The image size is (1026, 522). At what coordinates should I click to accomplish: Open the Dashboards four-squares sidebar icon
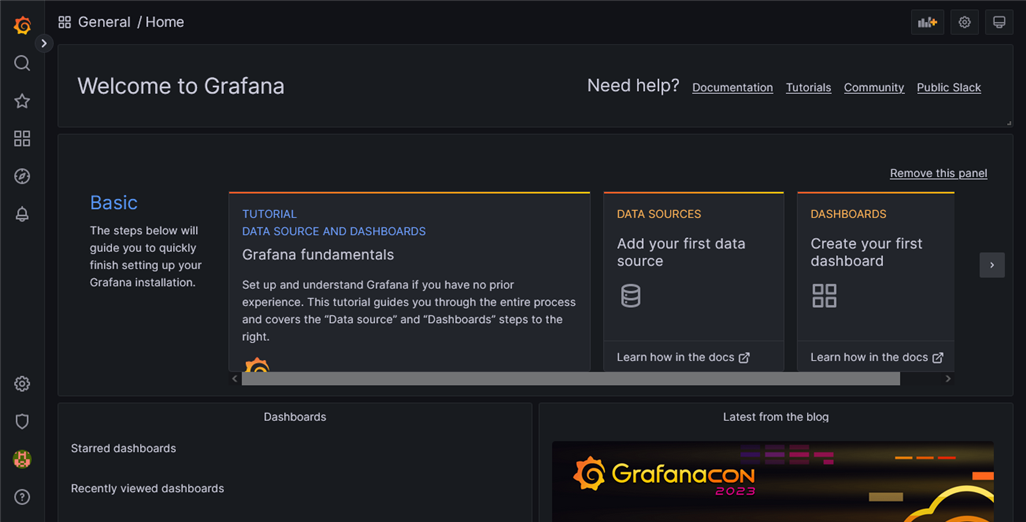pyautogui.click(x=22, y=138)
